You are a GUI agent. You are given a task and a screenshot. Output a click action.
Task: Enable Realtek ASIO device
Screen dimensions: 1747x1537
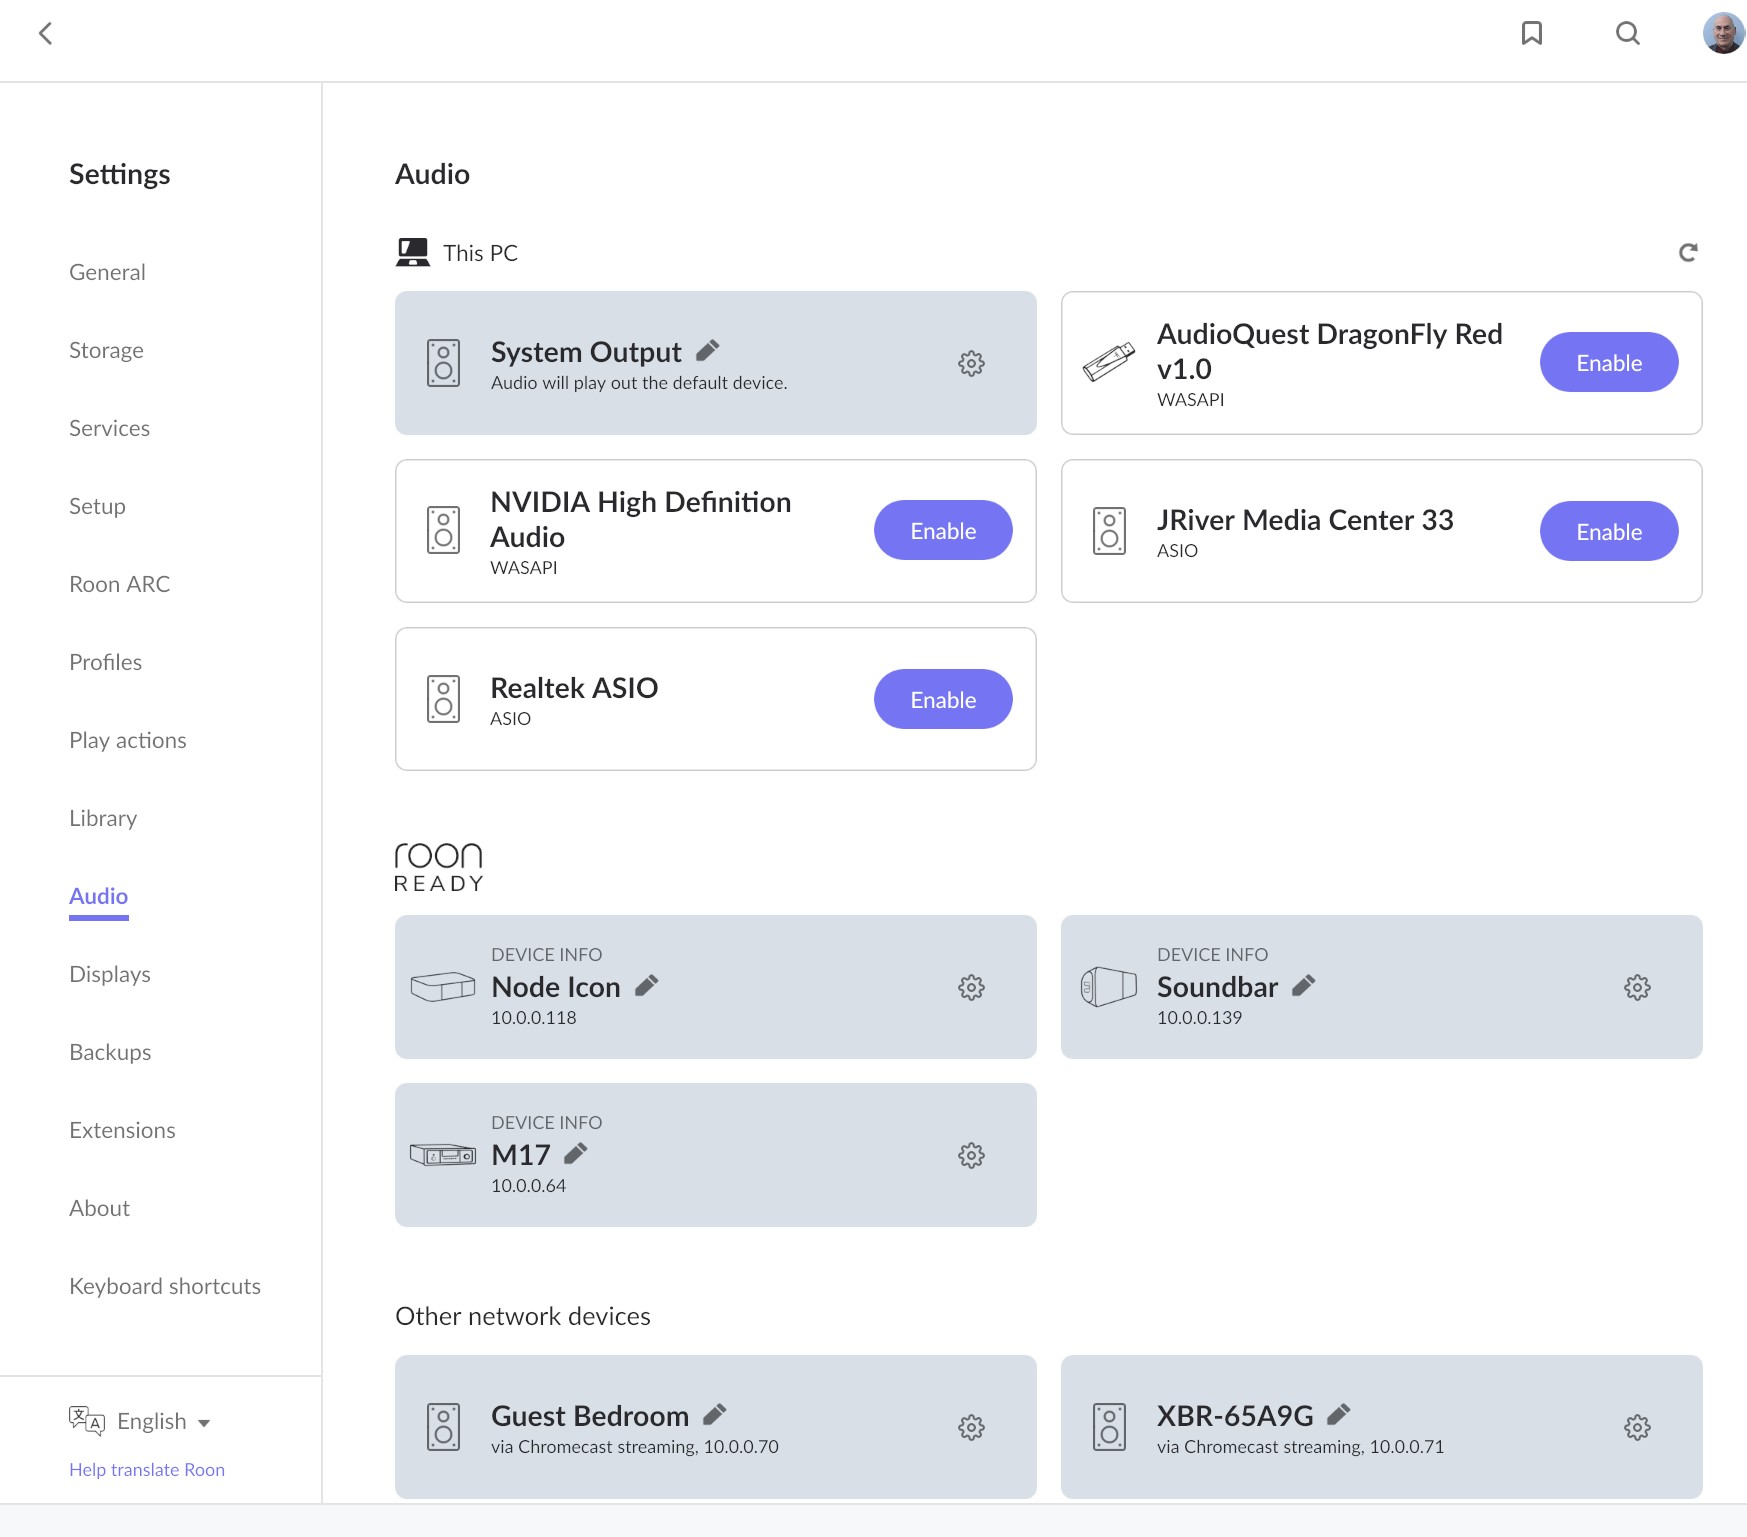(x=943, y=699)
